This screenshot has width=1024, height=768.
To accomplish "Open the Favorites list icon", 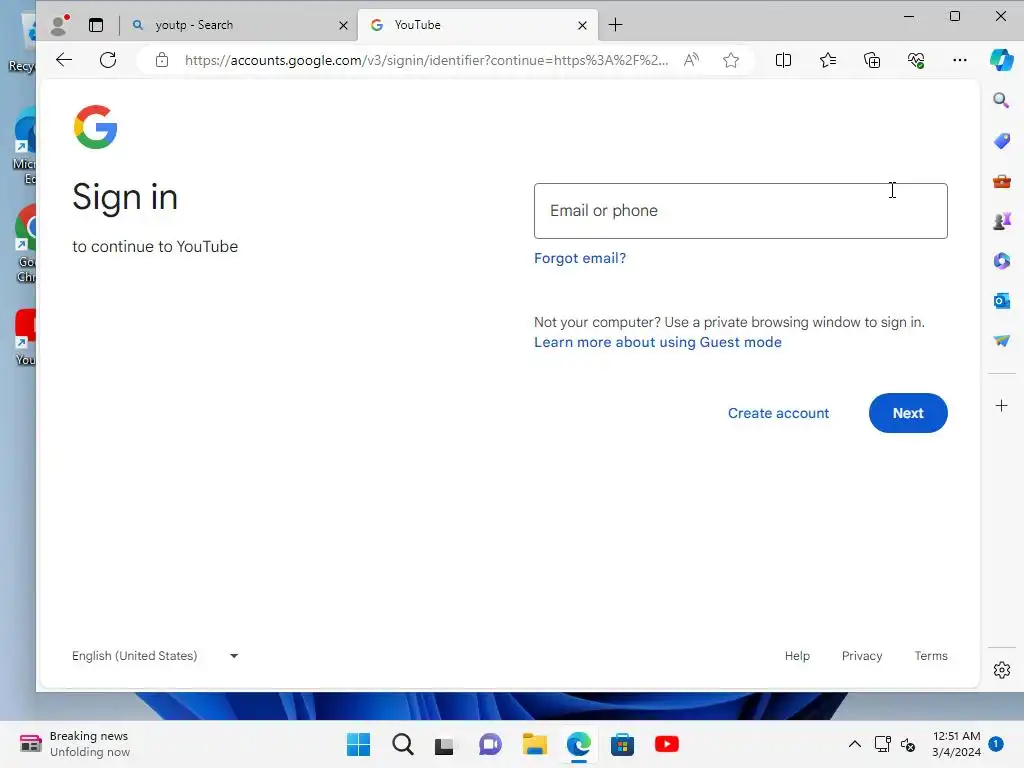I will click(x=827, y=60).
